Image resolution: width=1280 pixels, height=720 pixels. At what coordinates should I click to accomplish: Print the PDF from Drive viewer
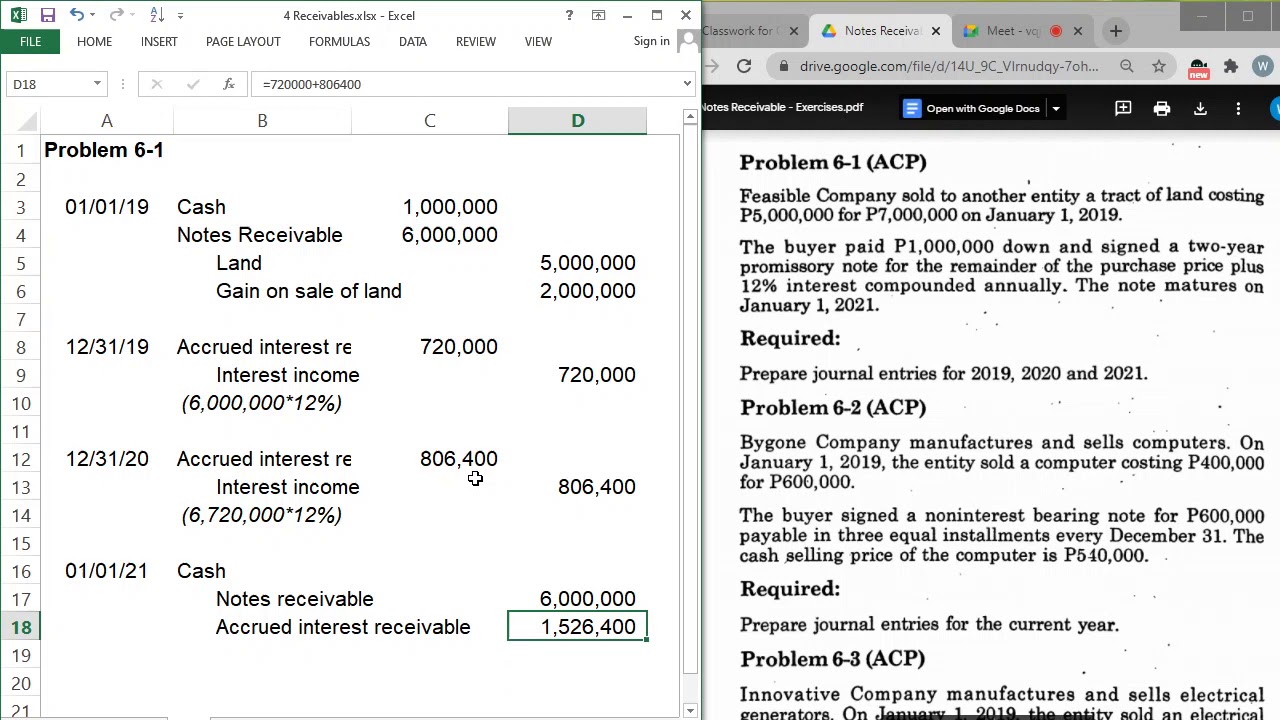[1162, 108]
